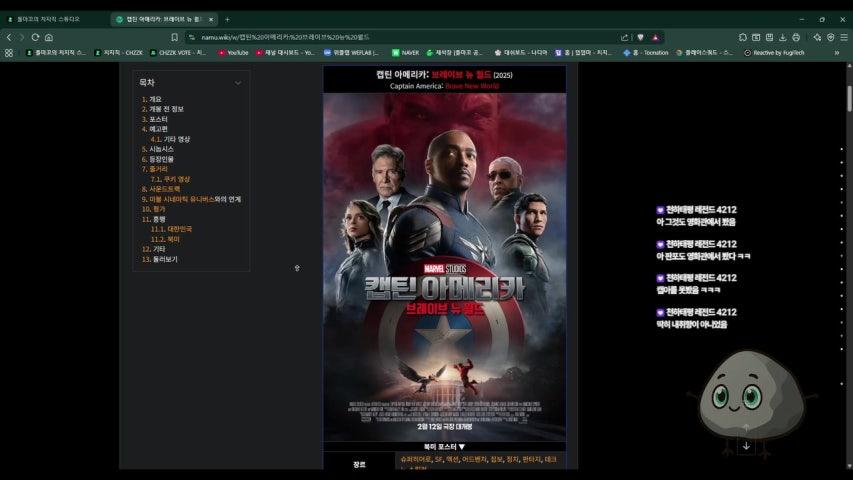Viewport: 853px width, 480px height.
Task: Click the print icon in toolbar
Action: (x=796, y=38)
